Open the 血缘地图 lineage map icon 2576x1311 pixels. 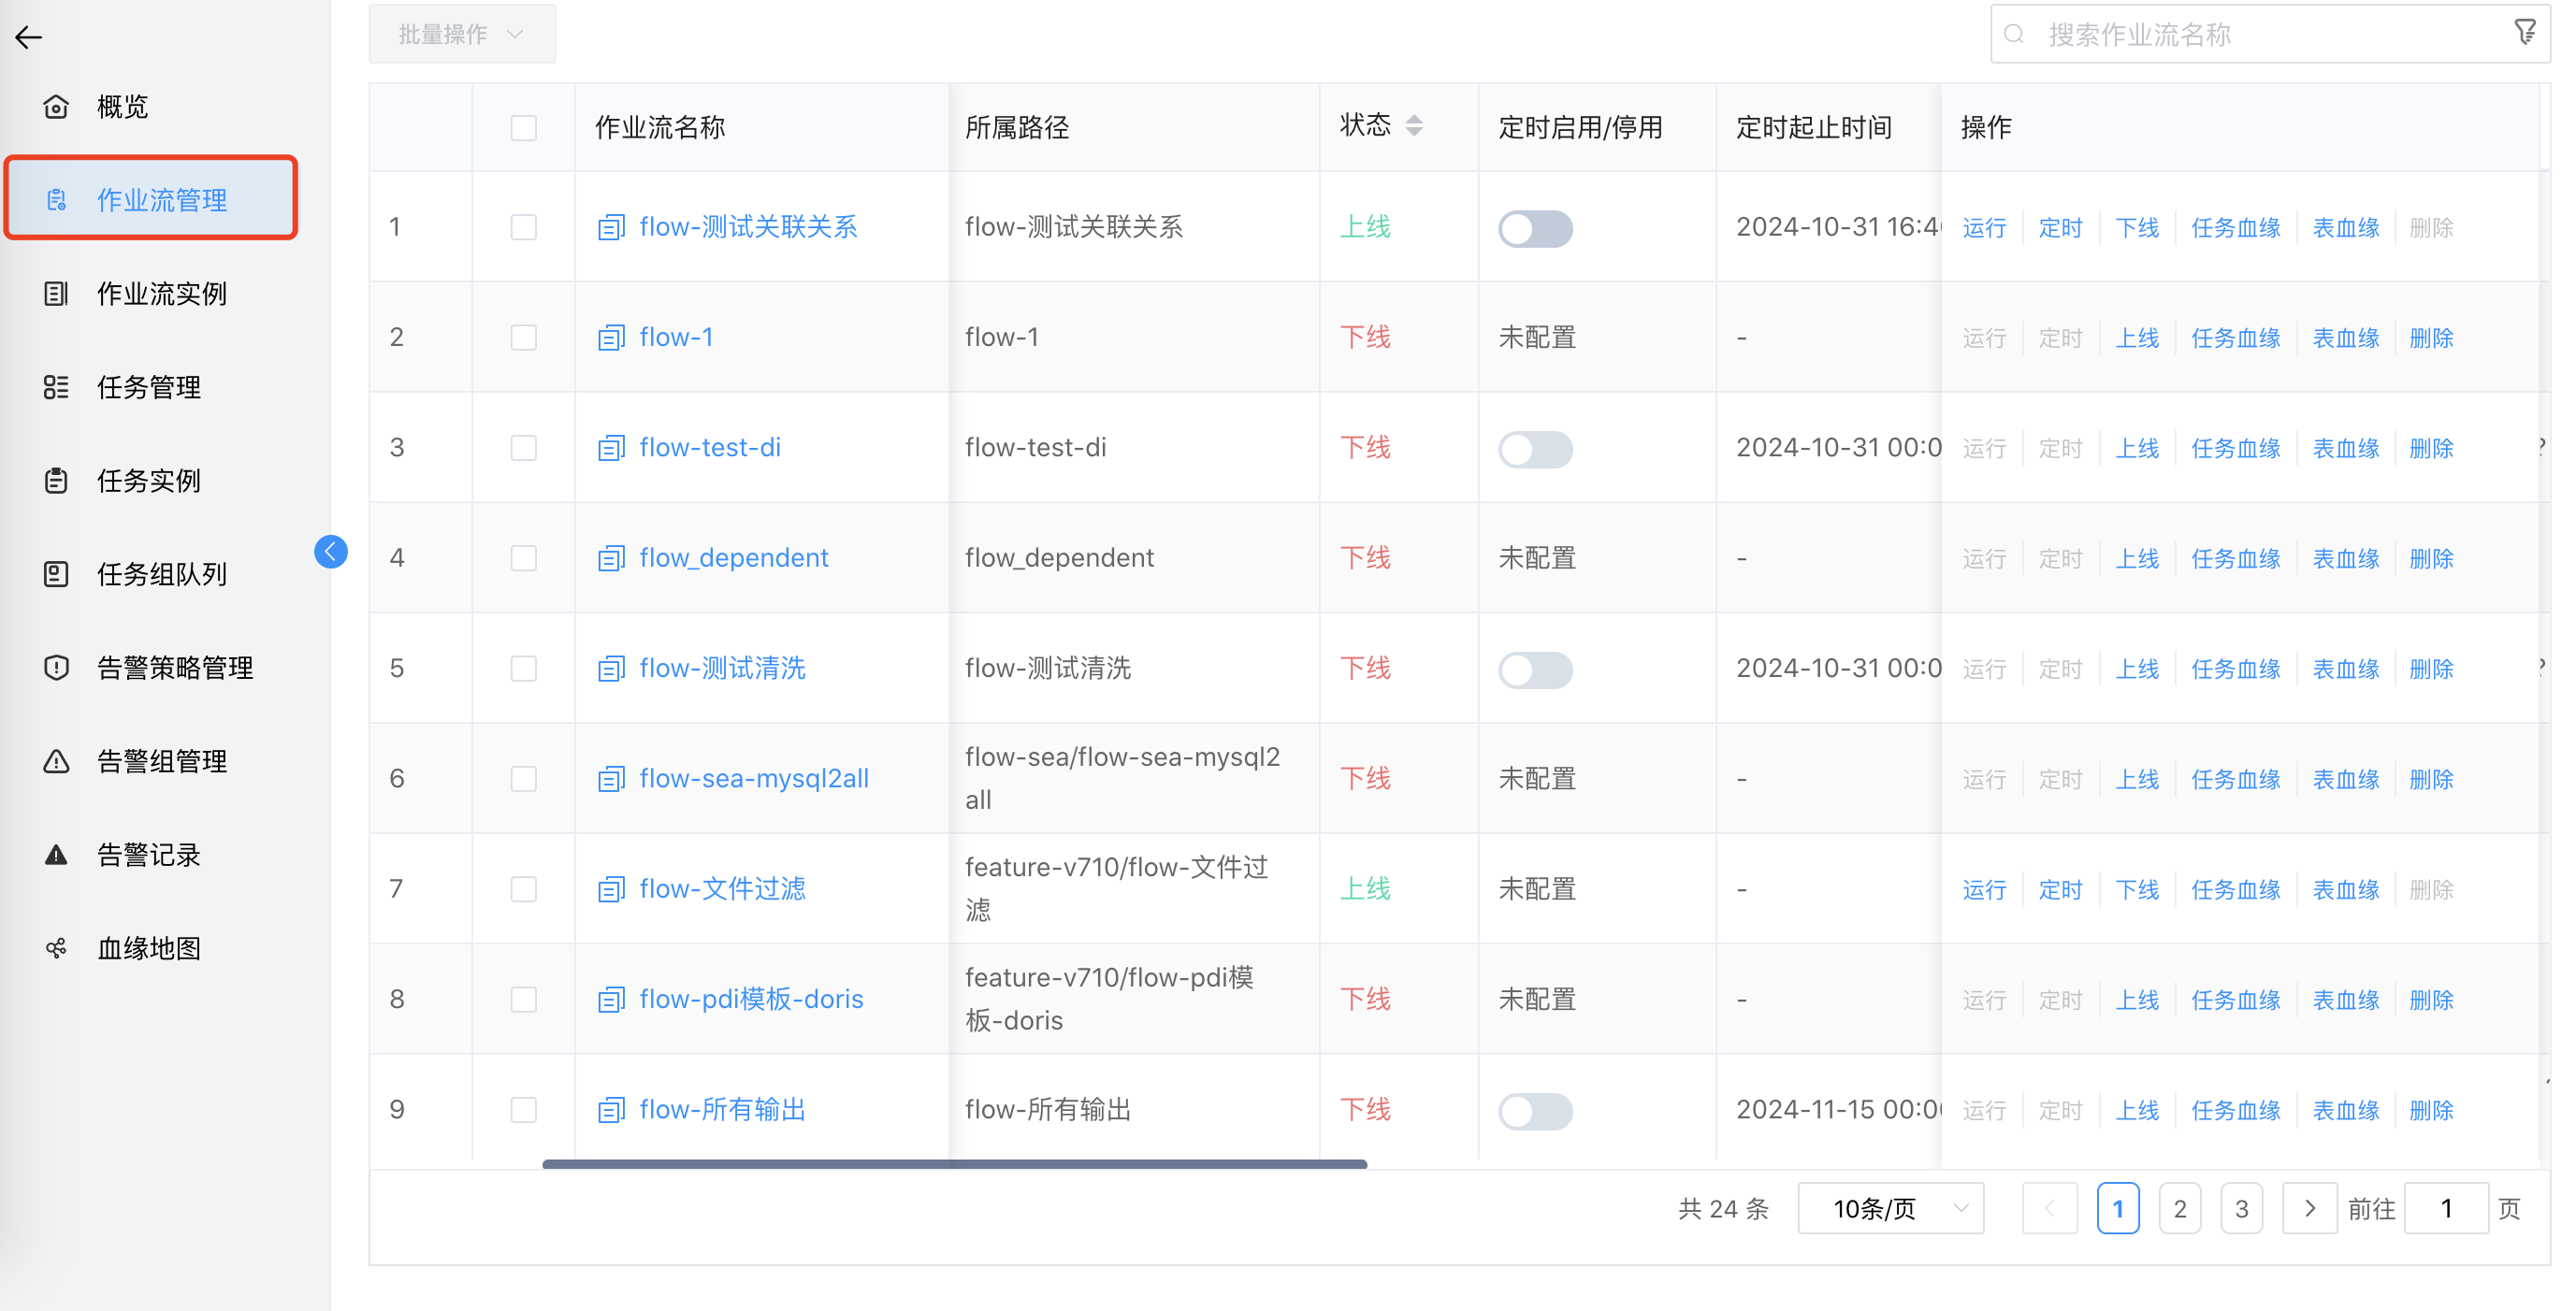point(57,948)
